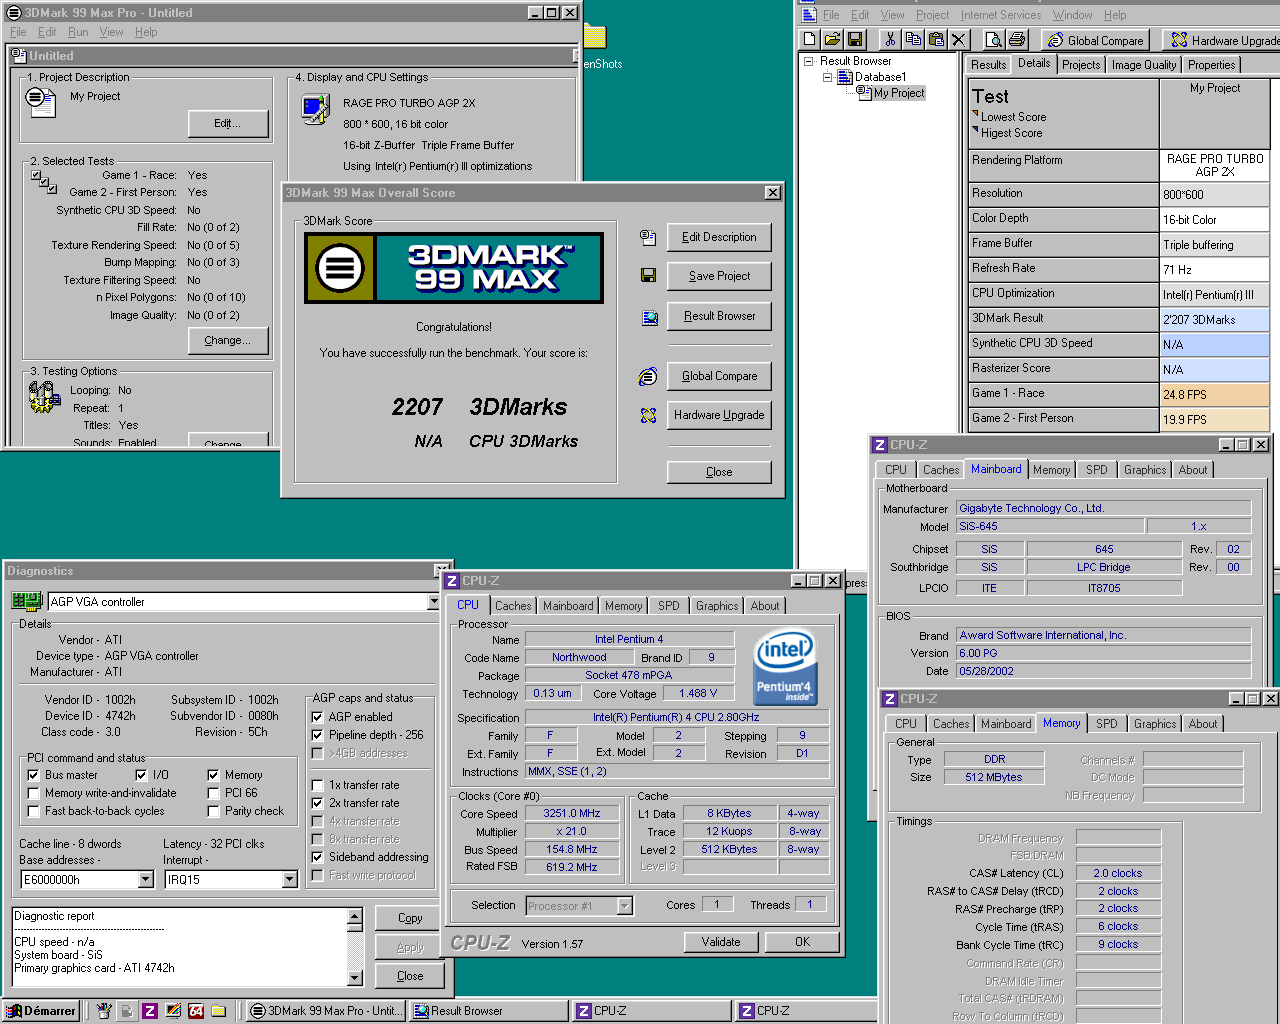This screenshot has height=1024, width=1280.
Task: Toggle the Pipeline depth - 256 checkbox
Action: (317, 735)
